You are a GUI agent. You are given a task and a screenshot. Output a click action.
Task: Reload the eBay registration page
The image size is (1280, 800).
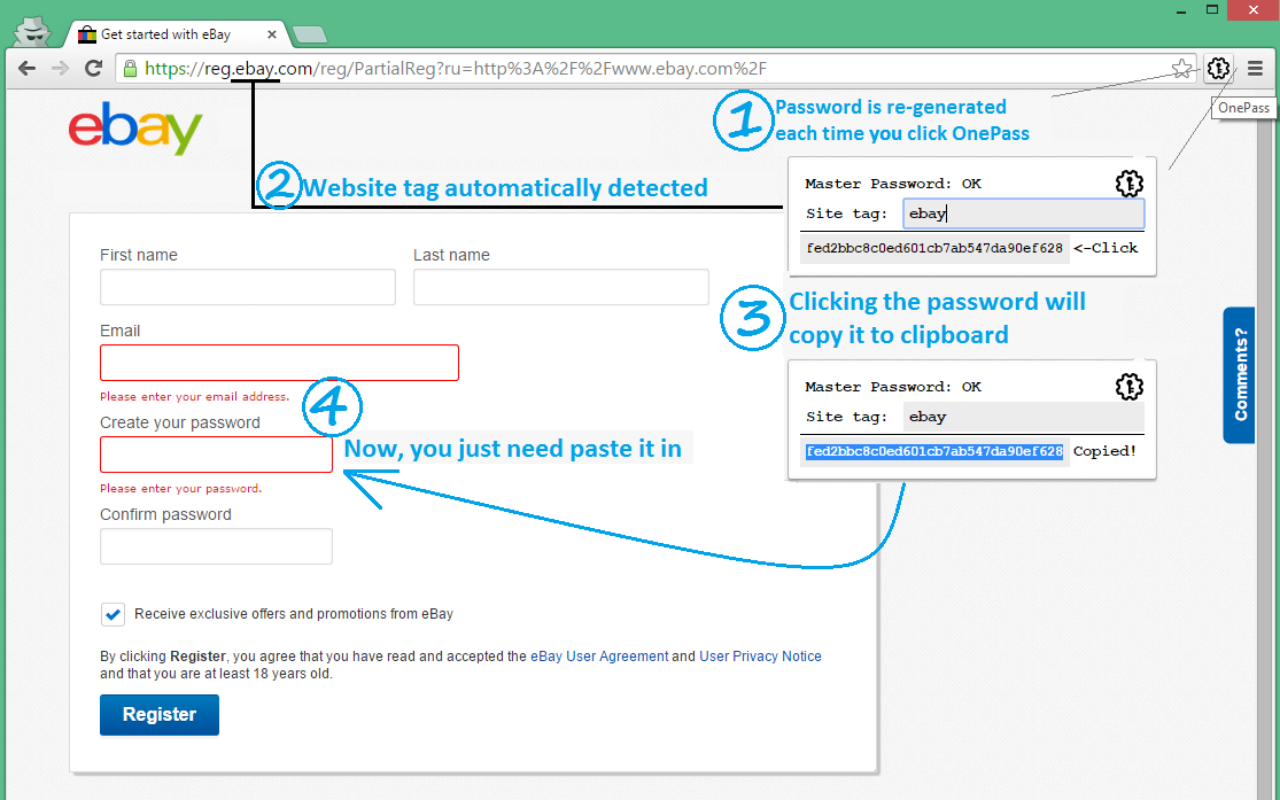pyautogui.click(x=93, y=68)
